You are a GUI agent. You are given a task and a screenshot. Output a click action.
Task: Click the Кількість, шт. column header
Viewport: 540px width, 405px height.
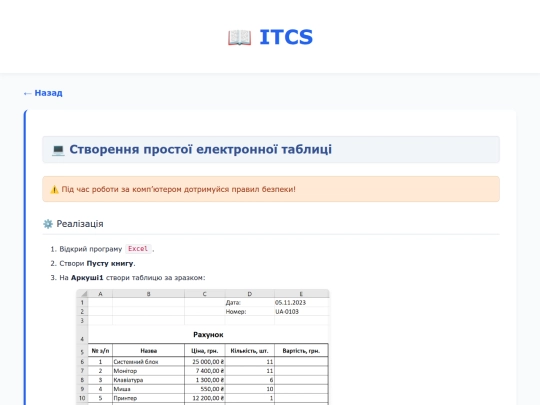(x=250, y=351)
